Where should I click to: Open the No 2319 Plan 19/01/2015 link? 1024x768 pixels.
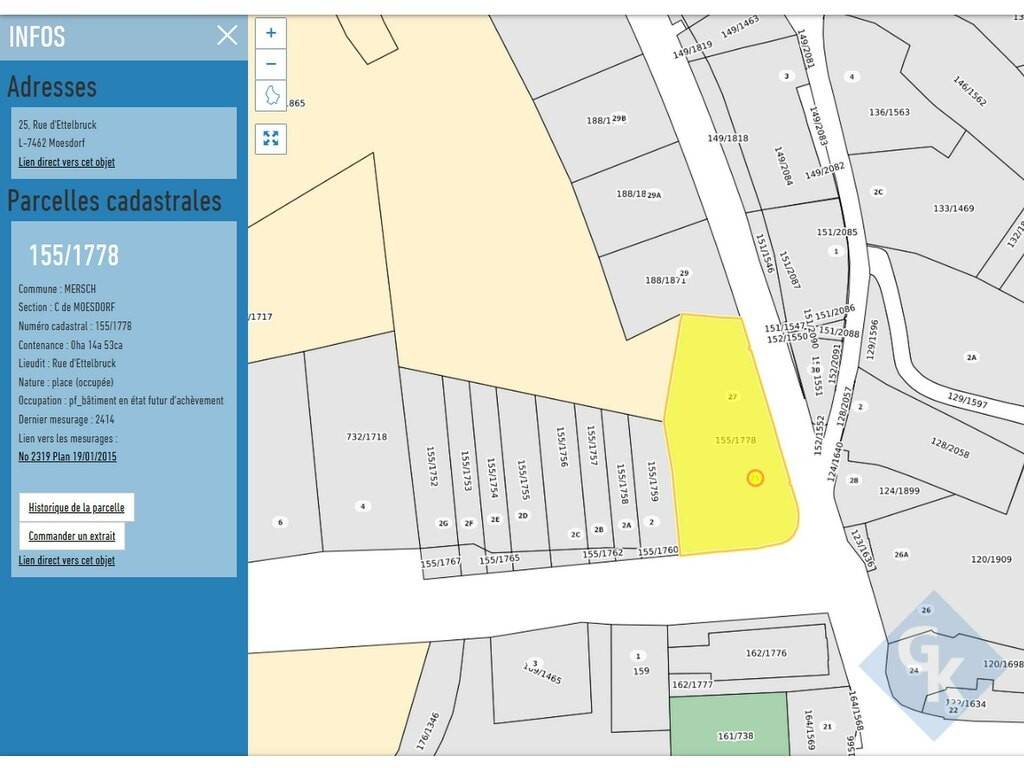[67, 456]
